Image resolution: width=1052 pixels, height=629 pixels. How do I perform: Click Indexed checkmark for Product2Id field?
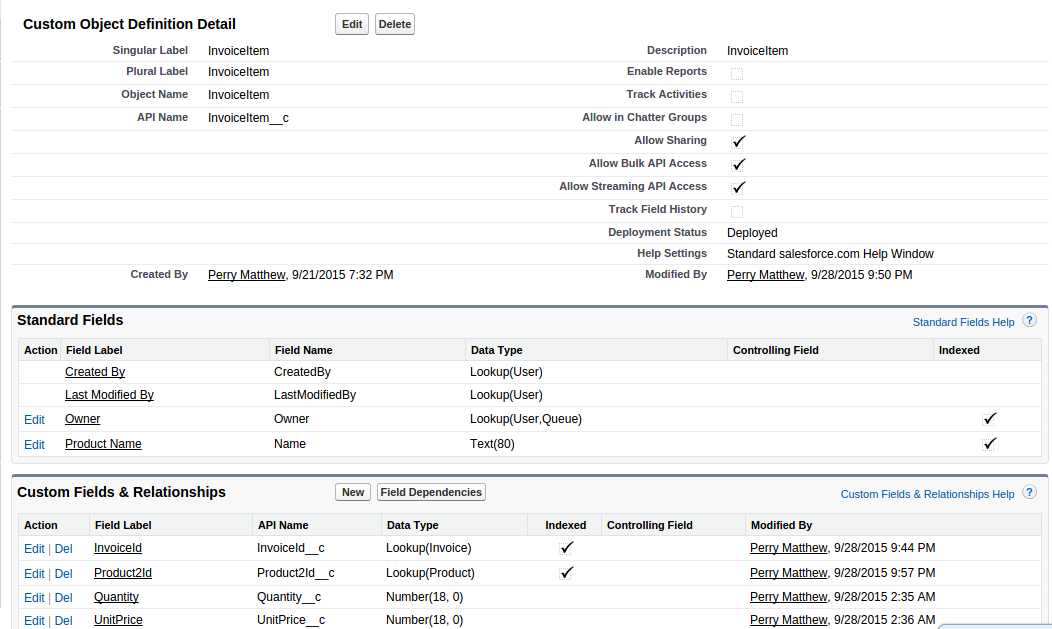tap(566, 573)
